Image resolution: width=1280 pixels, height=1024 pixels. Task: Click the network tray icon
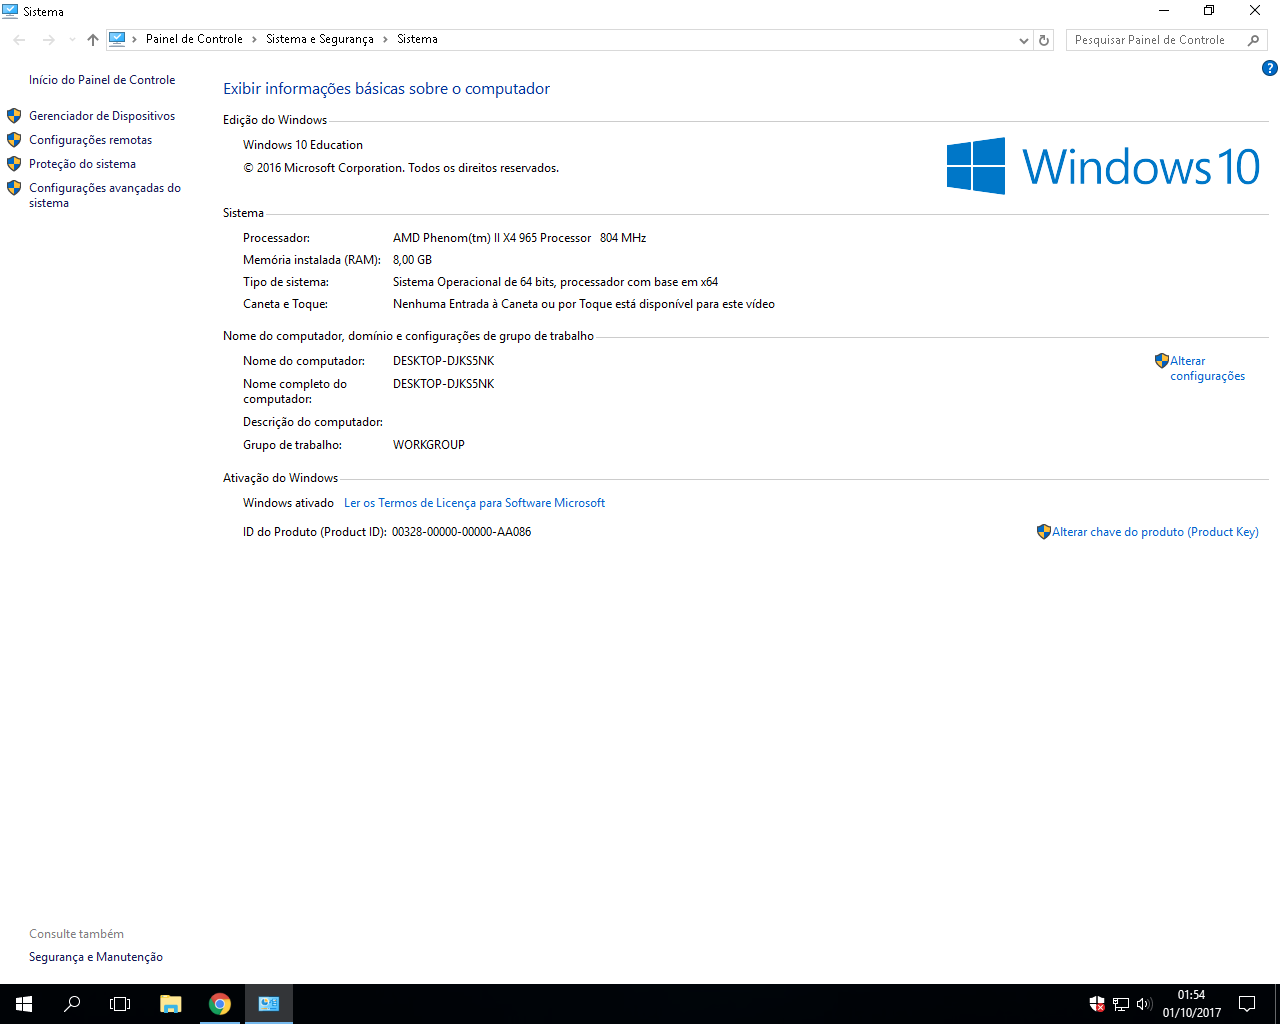(x=1121, y=1004)
